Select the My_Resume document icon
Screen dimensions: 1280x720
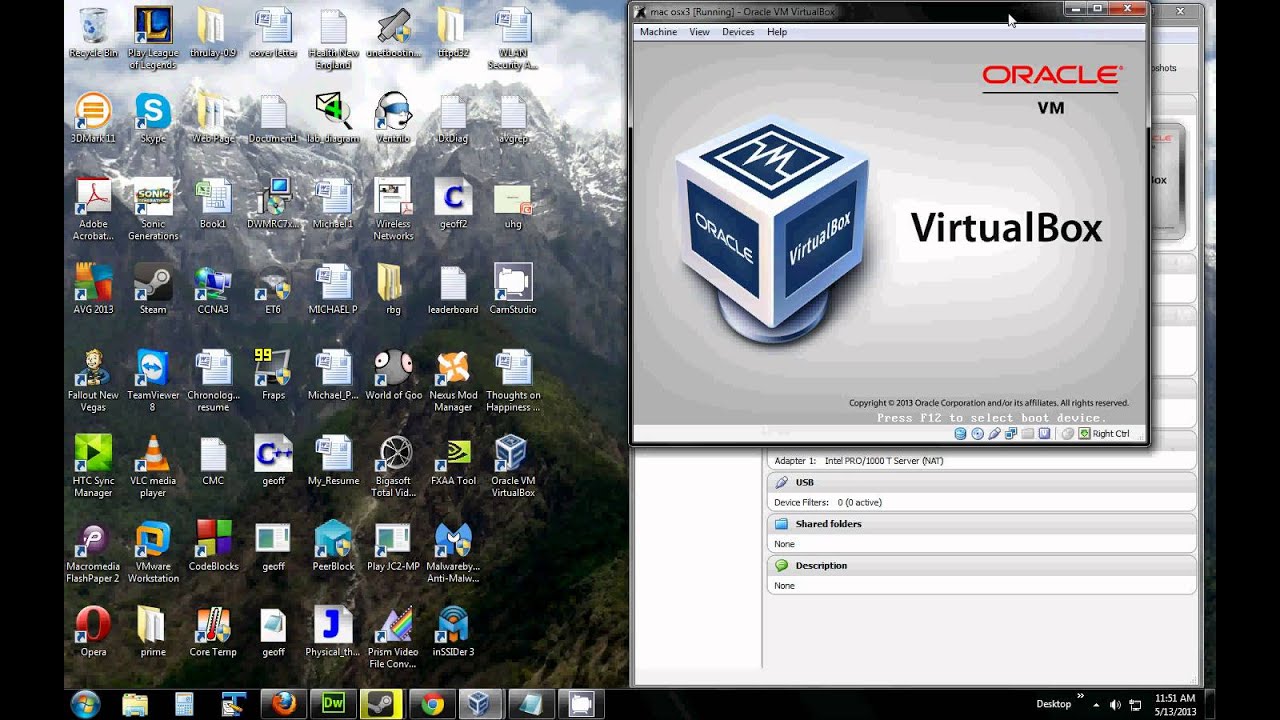click(333, 460)
